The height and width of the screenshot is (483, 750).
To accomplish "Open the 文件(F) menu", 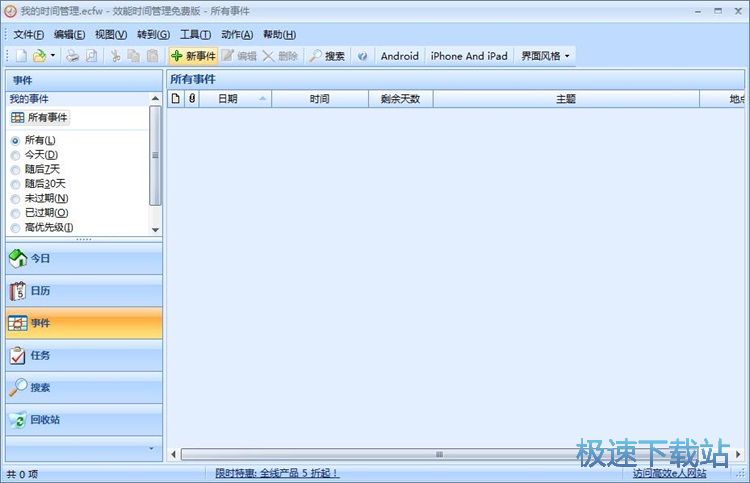I will [x=29, y=34].
